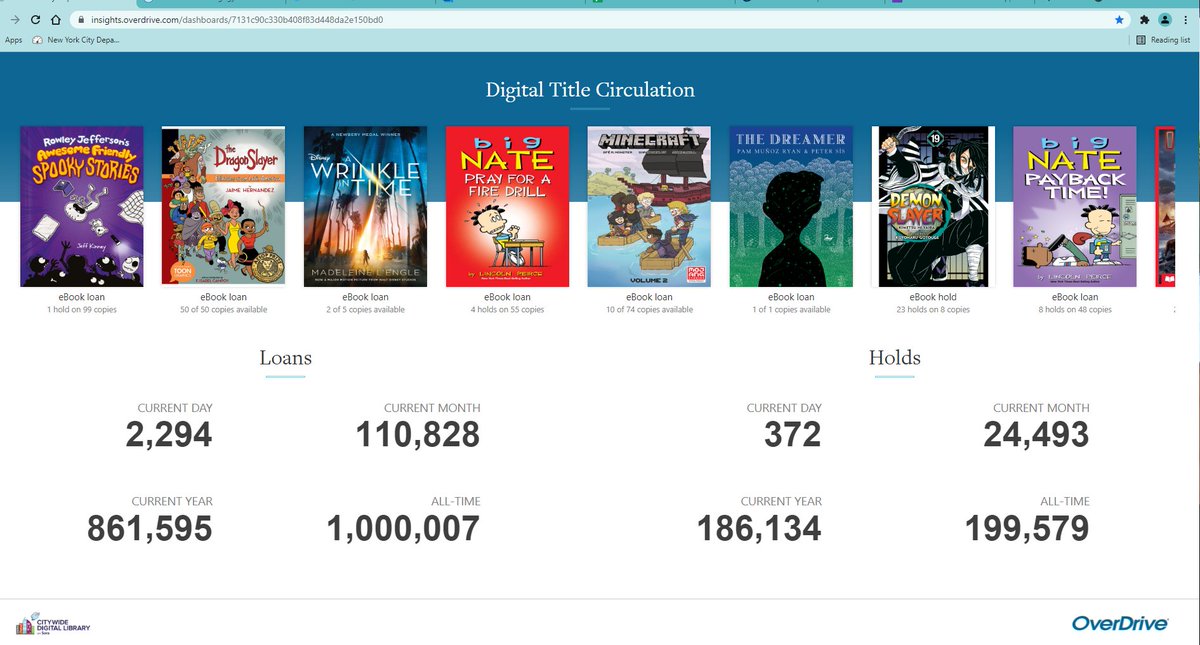The image size is (1200, 645).
Task: Click the Holds section heading
Action: tap(895, 357)
